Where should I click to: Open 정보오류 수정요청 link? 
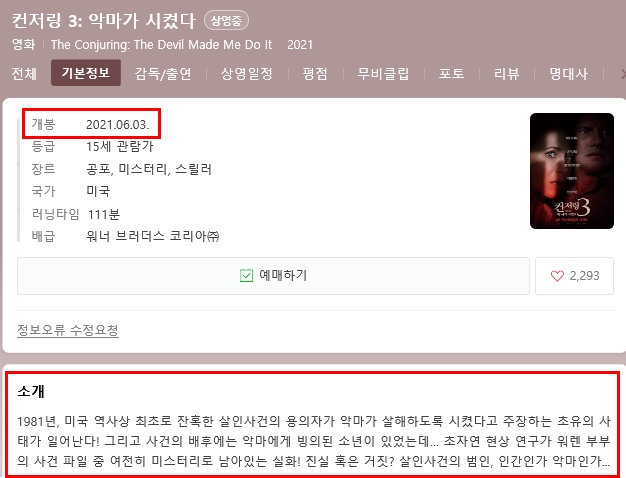coord(67,330)
